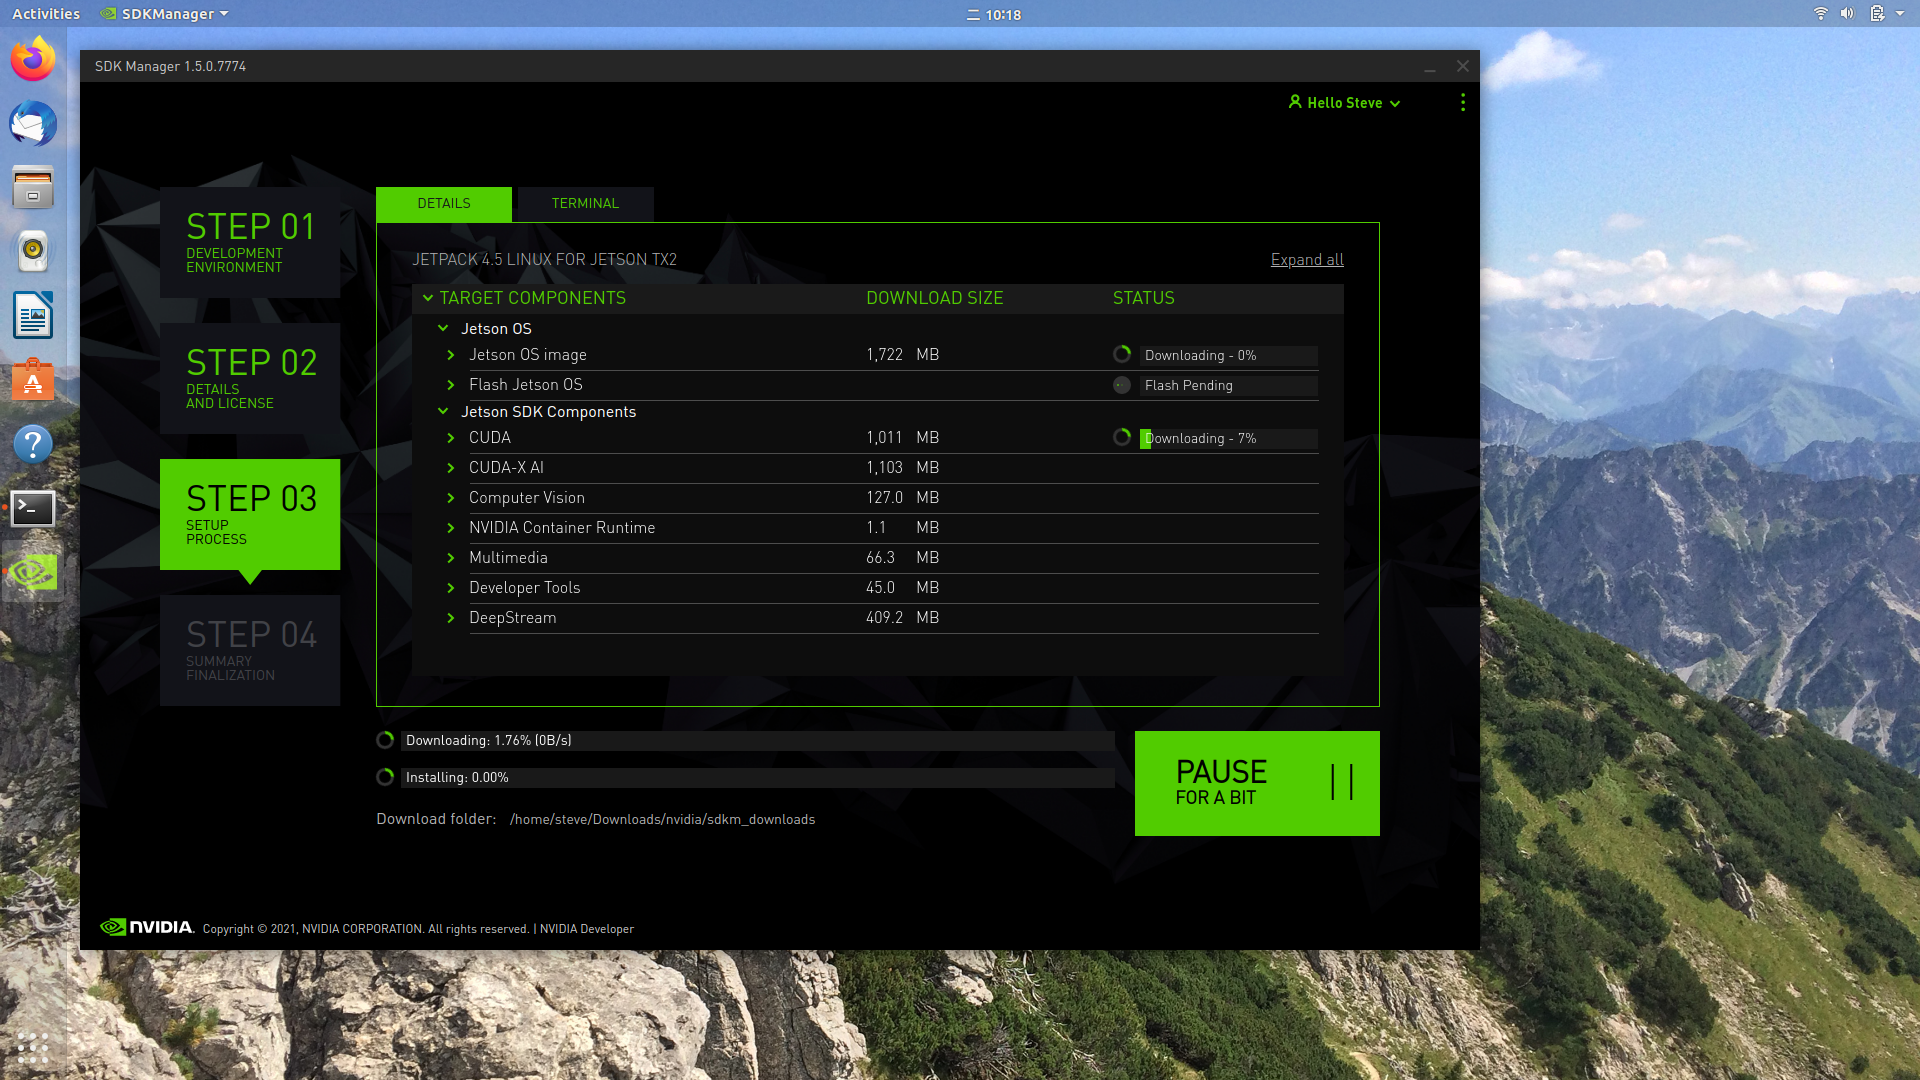Viewport: 1920px width, 1080px height.
Task: Click the NVIDIA SDK Manager dock icon
Action: (33, 572)
